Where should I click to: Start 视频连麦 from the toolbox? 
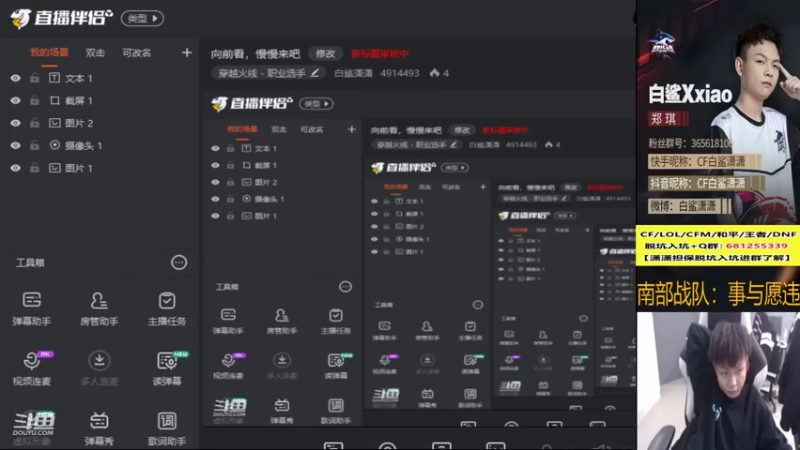[x=32, y=368]
